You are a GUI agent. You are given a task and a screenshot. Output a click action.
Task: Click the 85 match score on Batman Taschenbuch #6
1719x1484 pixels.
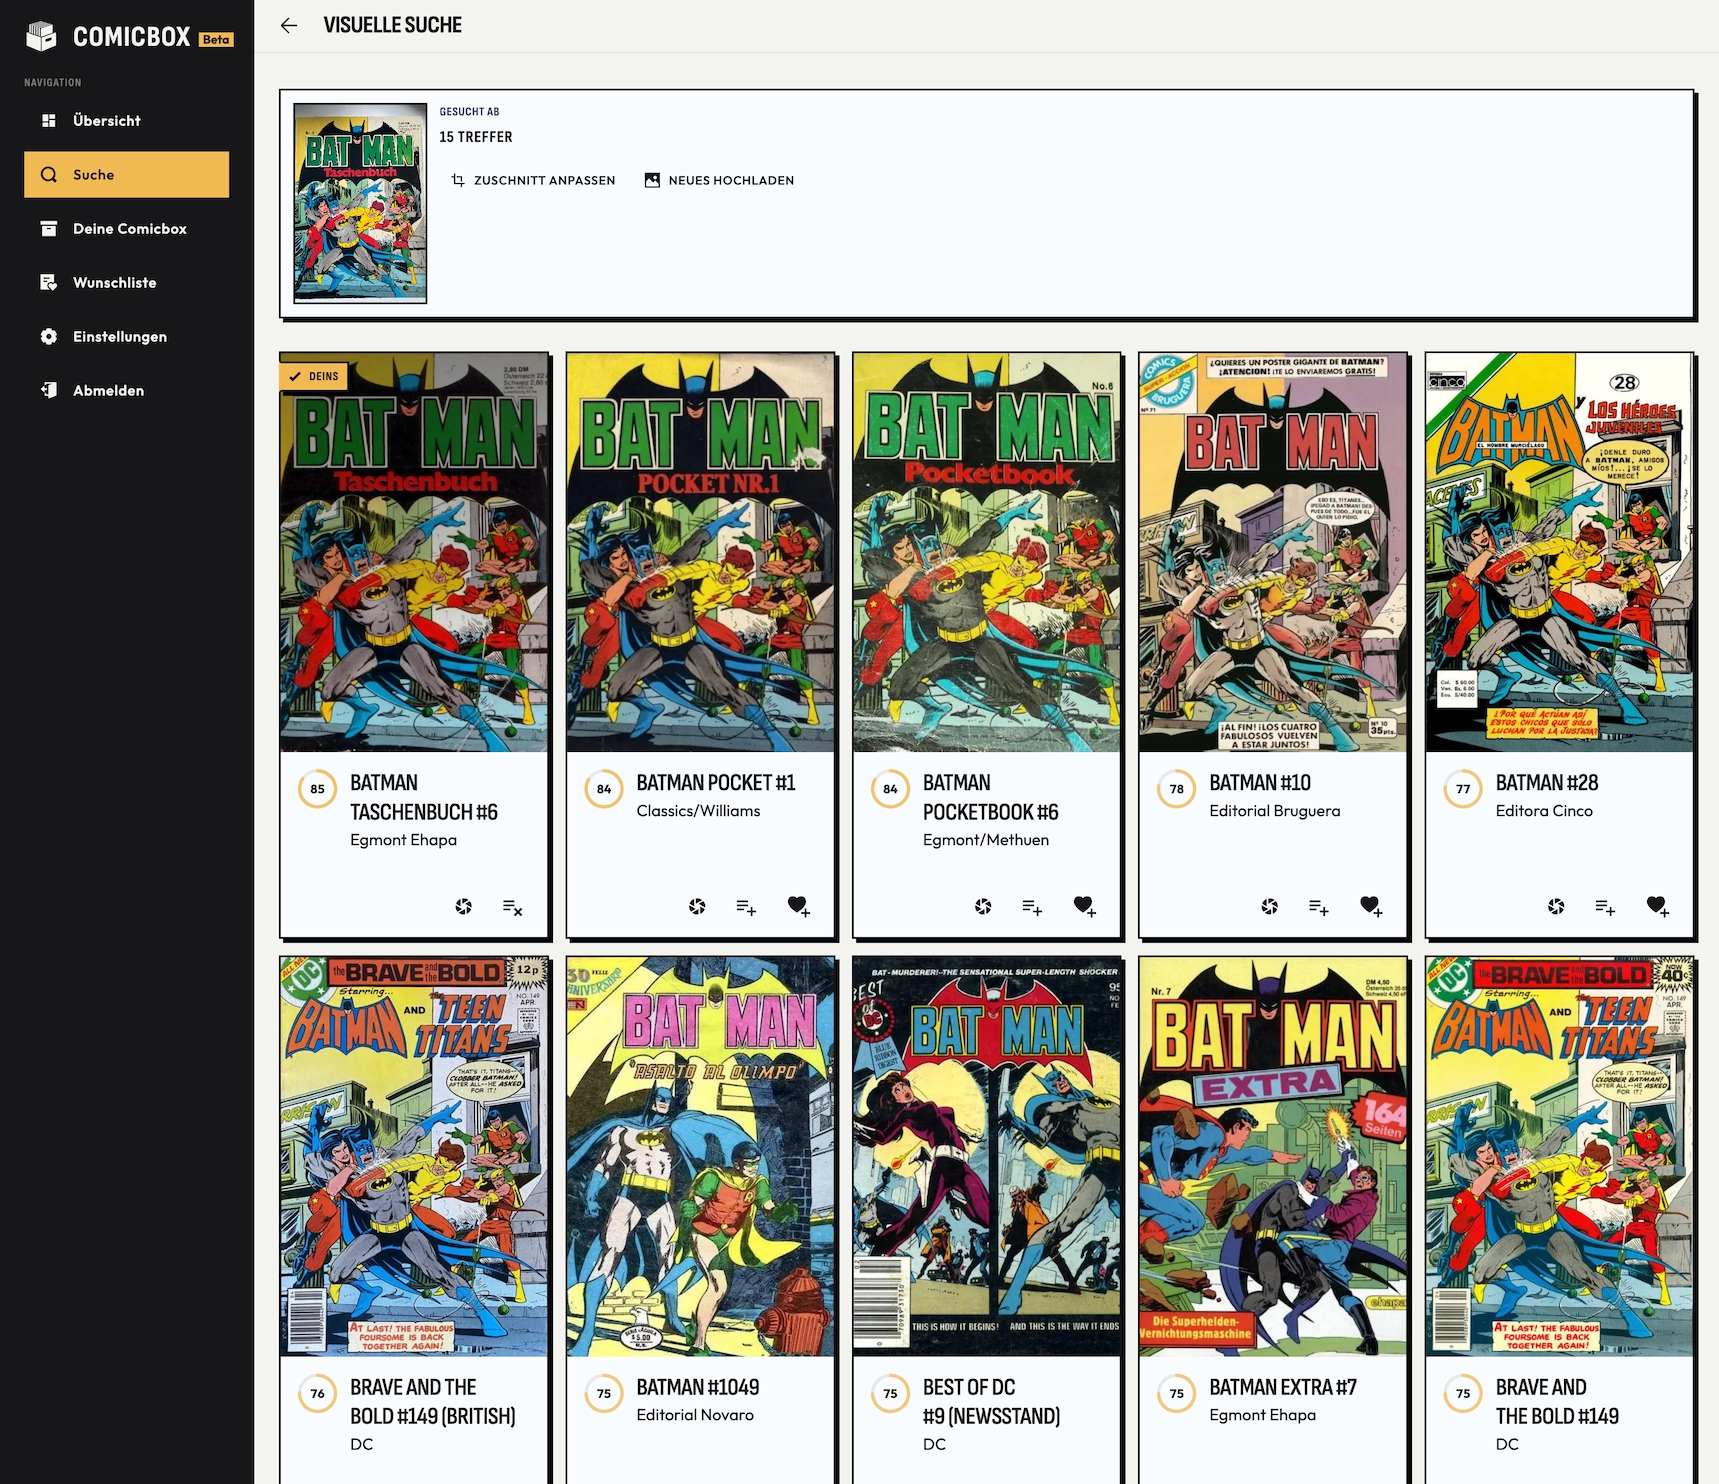(x=317, y=789)
